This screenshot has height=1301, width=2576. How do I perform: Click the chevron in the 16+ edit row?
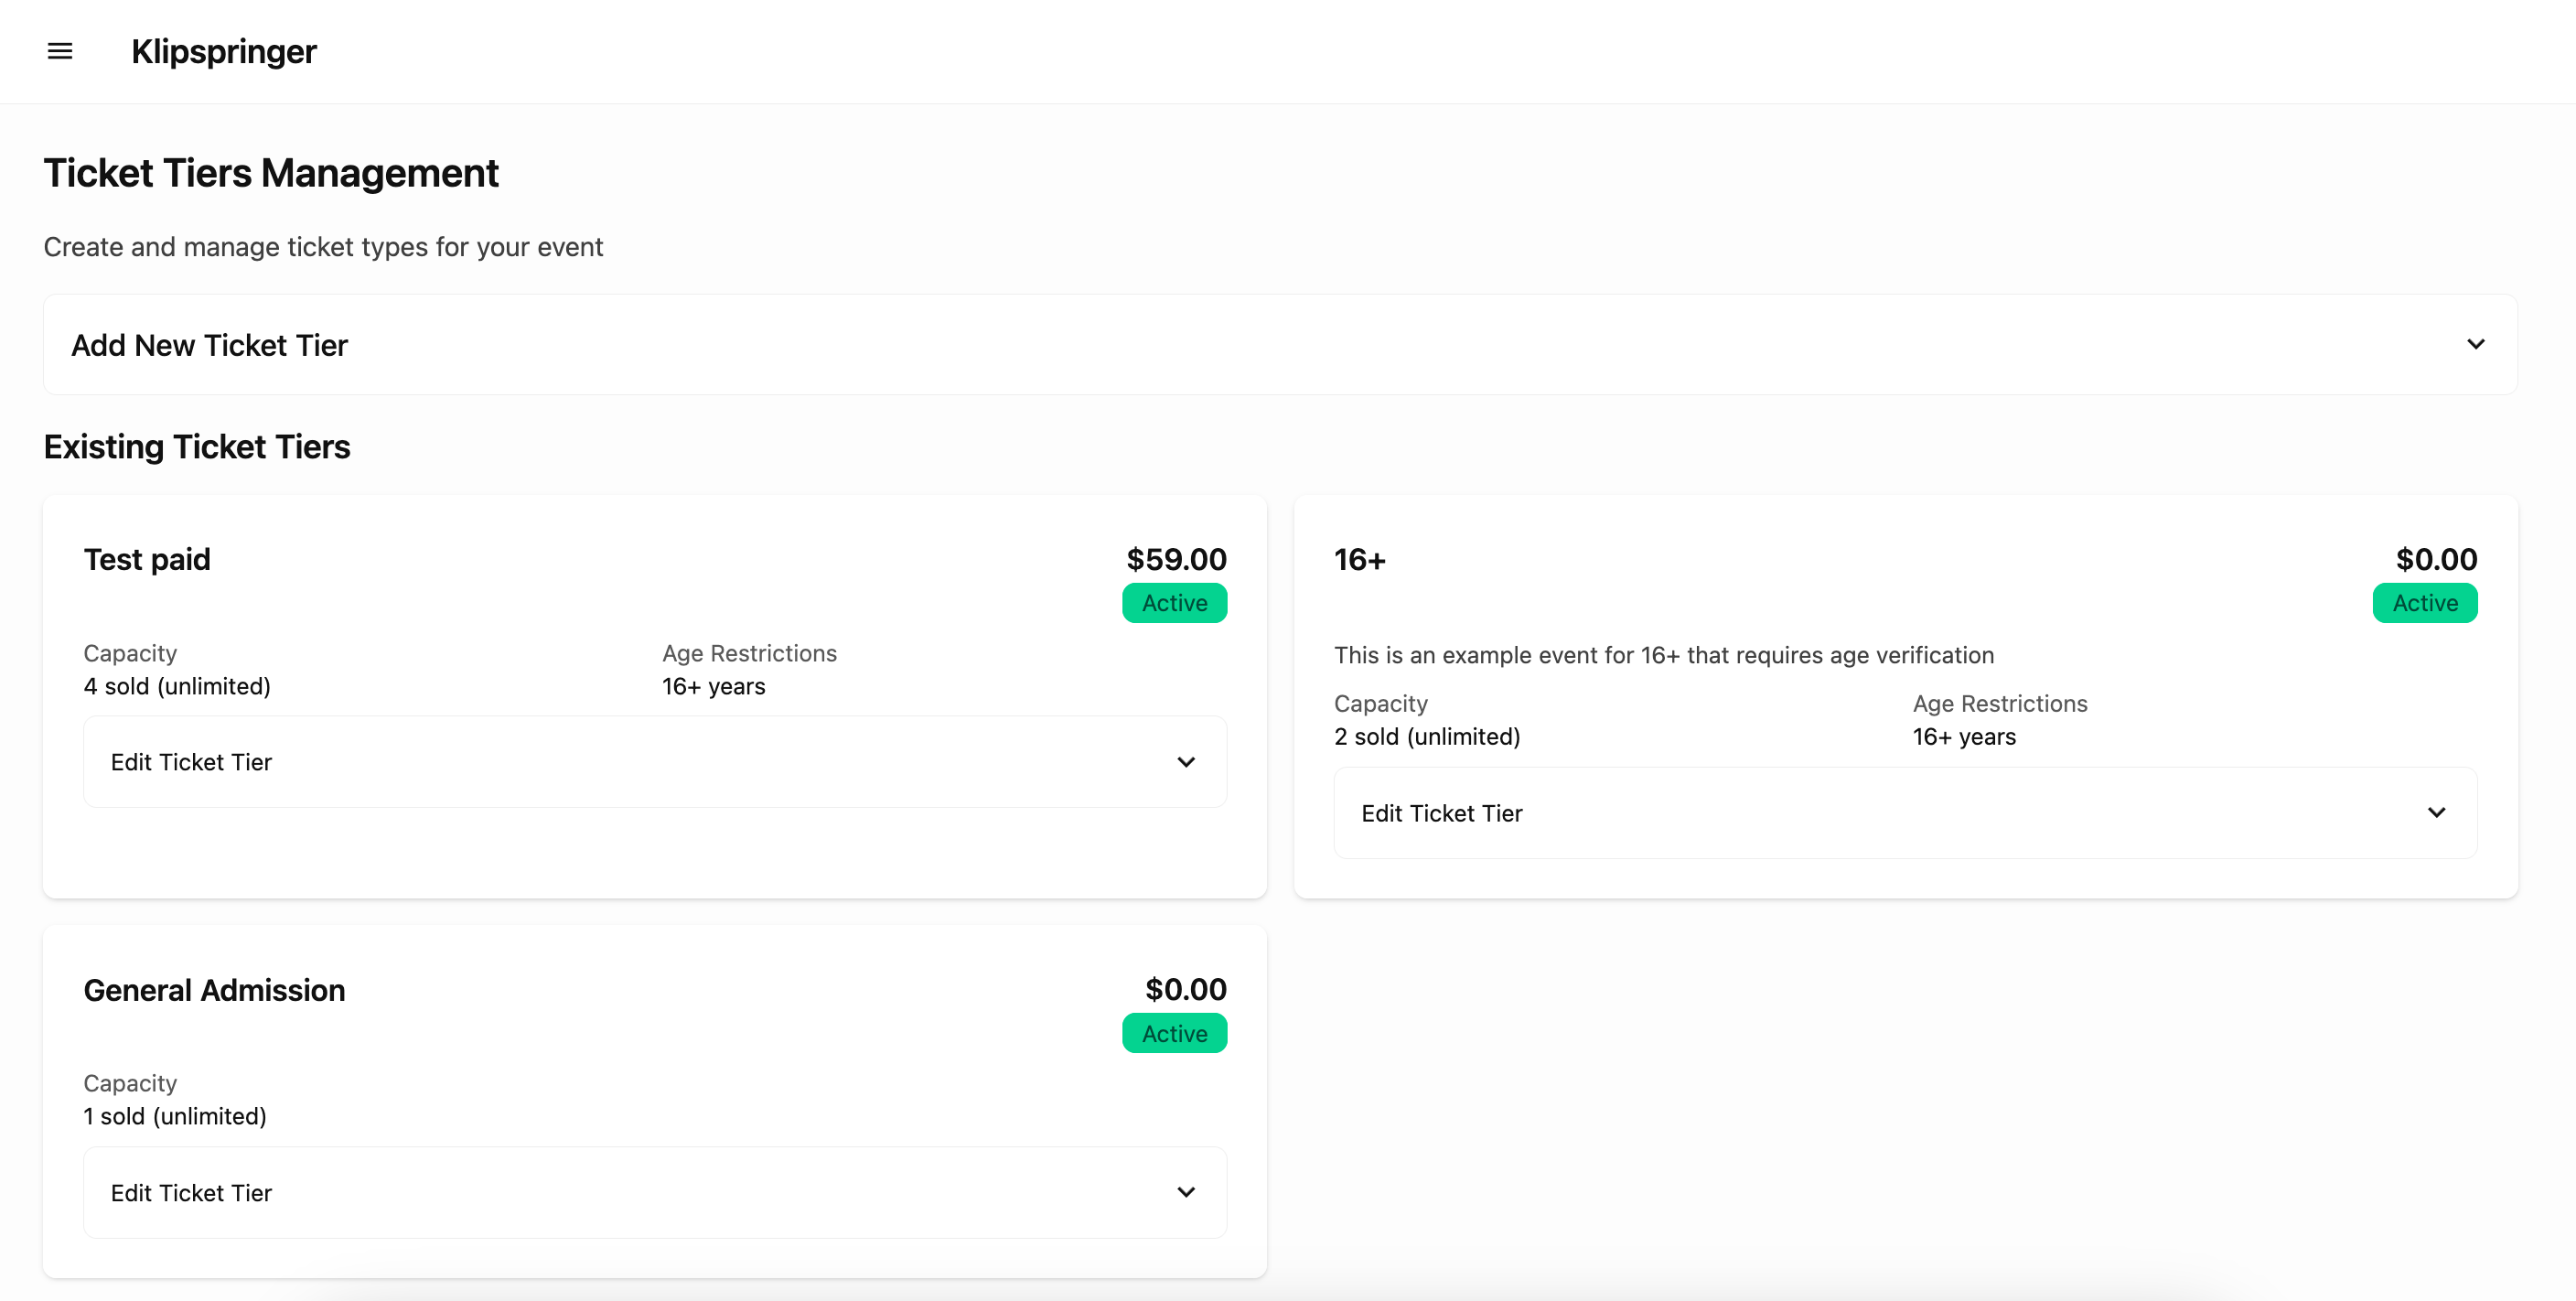(2436, 813)
